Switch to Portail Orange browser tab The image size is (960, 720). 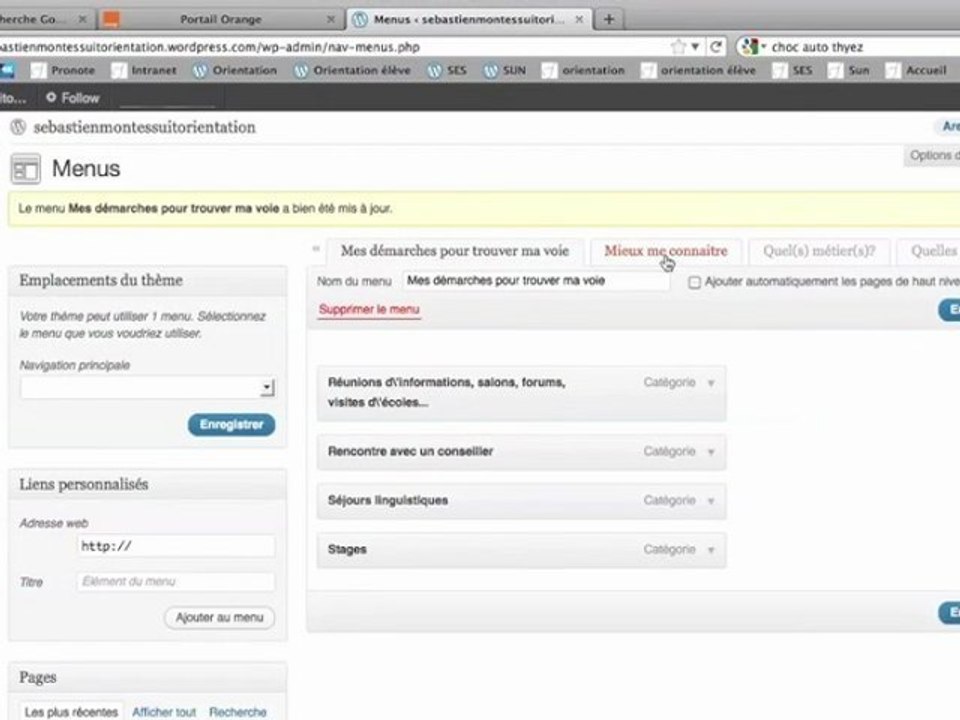click(x=220, y=19)
